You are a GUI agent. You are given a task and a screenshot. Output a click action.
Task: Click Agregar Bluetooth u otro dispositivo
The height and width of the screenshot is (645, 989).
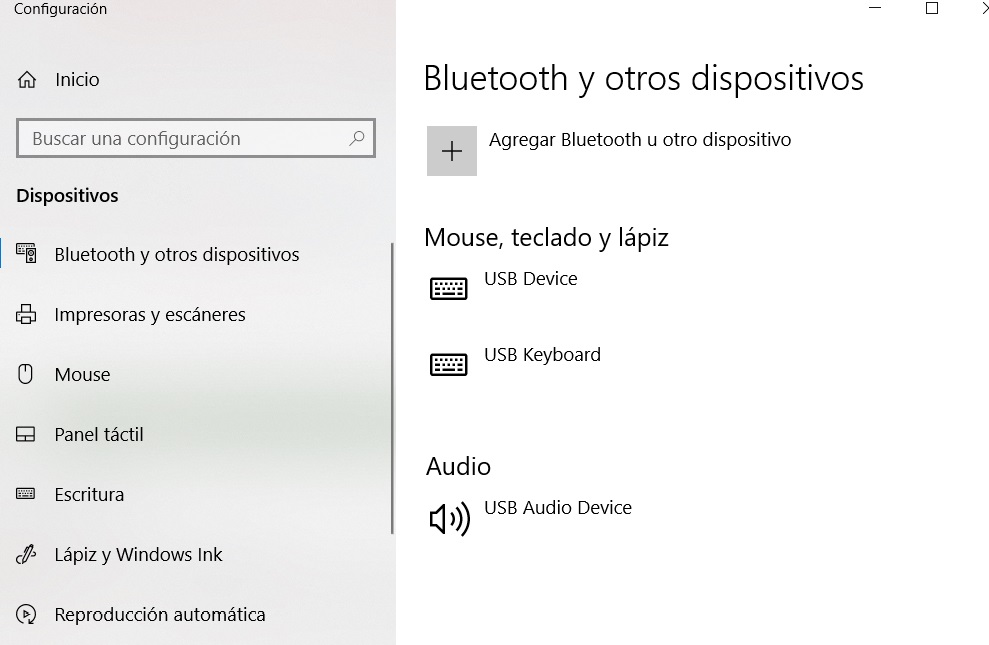click(640, 140)
